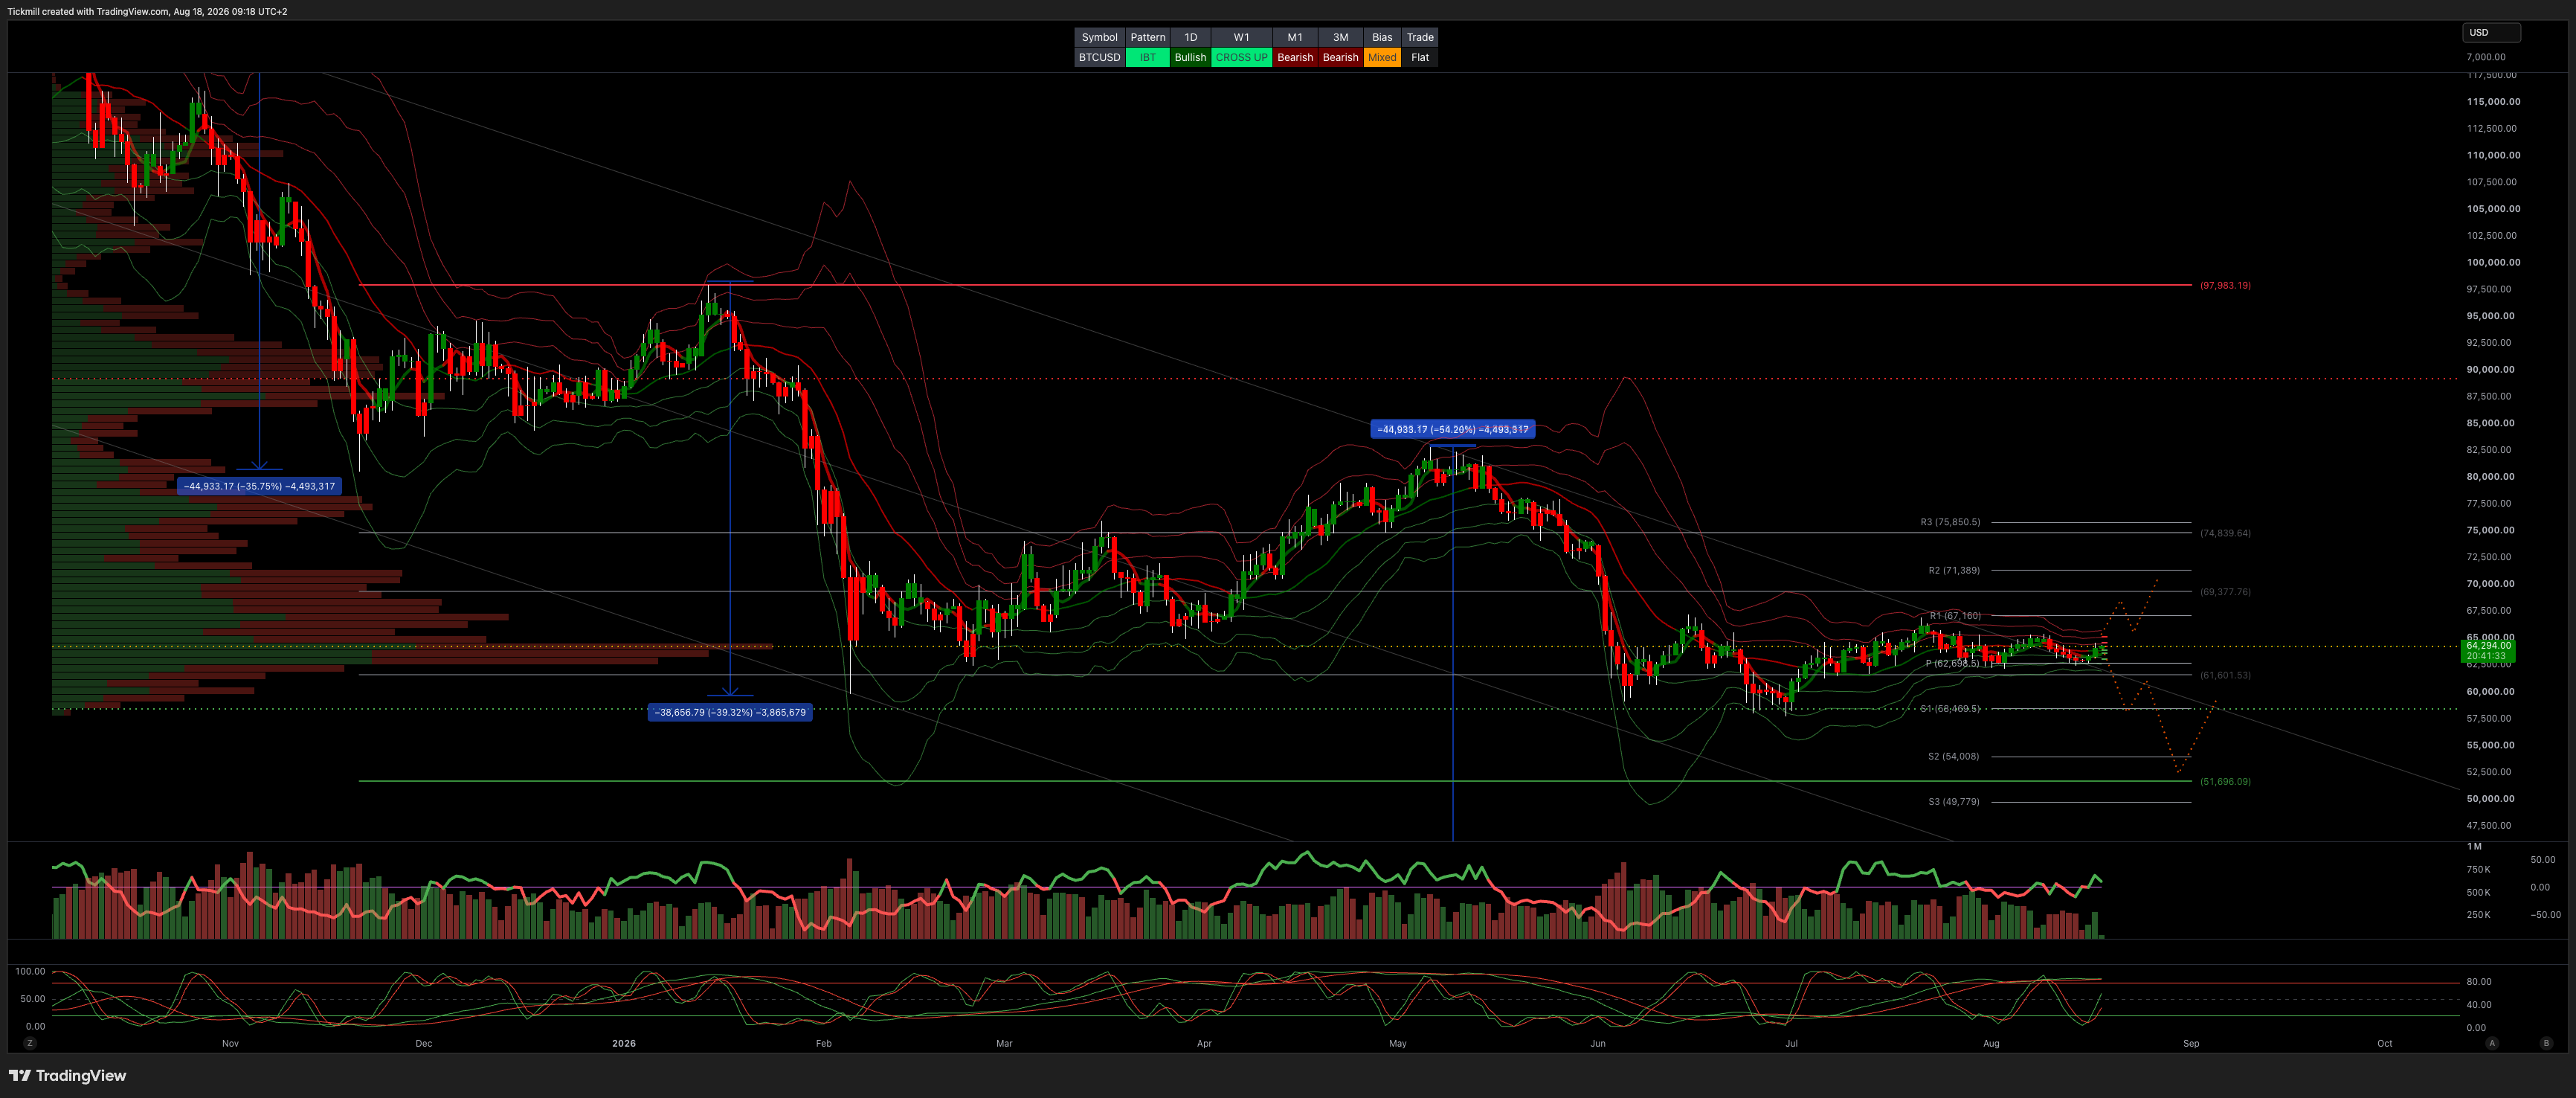Click the Feb label on the time axis
2576x1098 pixels.
click(x=823, y=1043)
